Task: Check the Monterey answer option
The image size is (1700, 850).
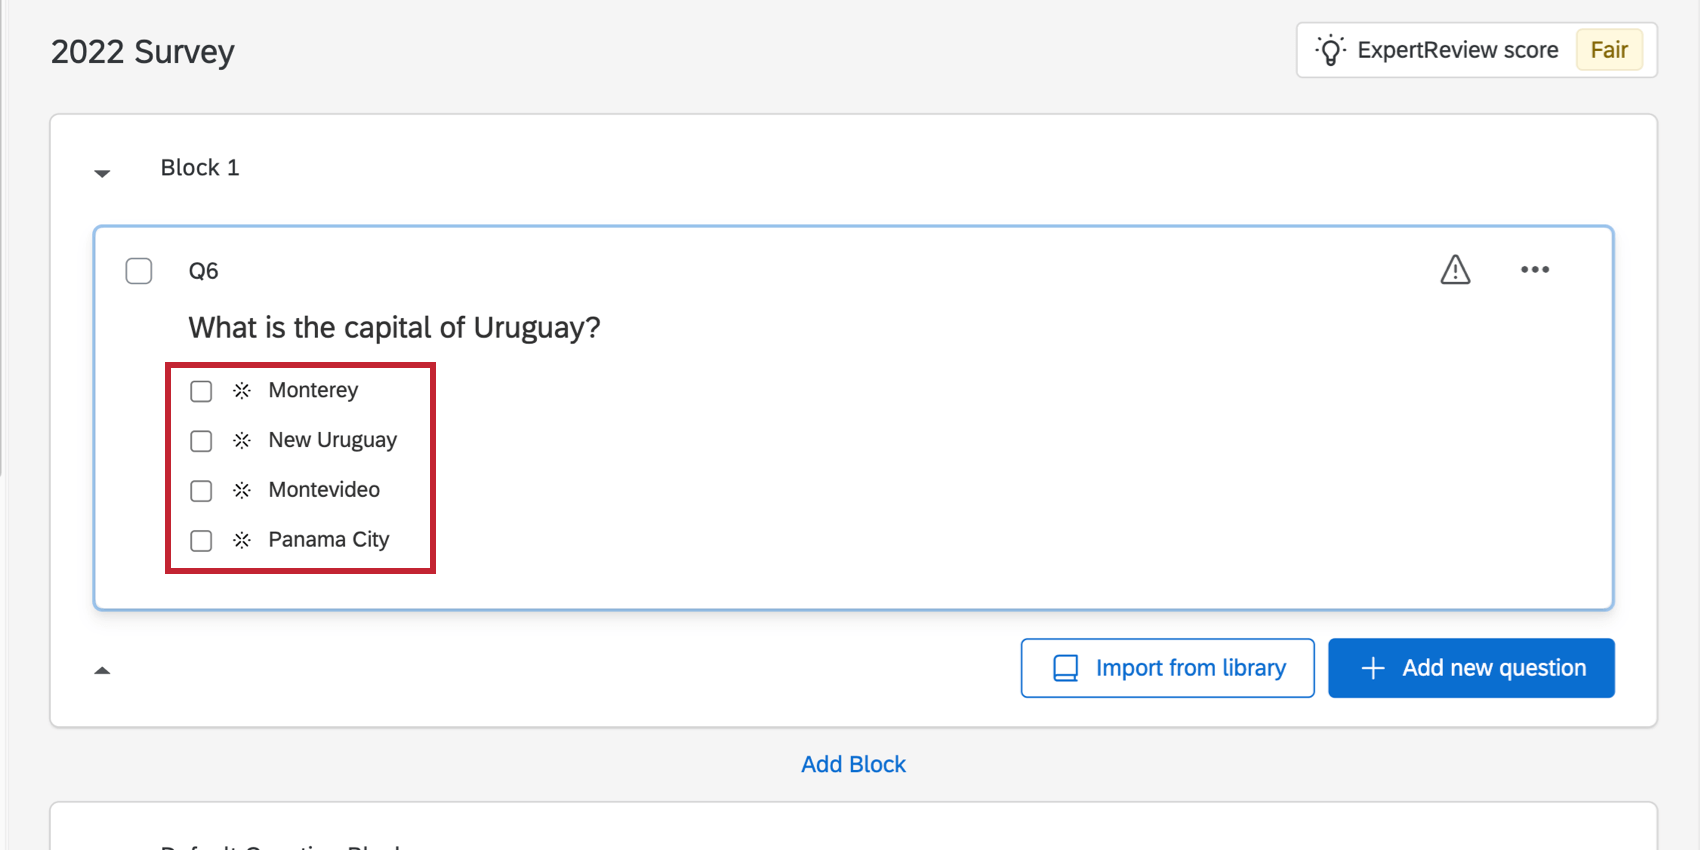Action: [x=201, y=391]
